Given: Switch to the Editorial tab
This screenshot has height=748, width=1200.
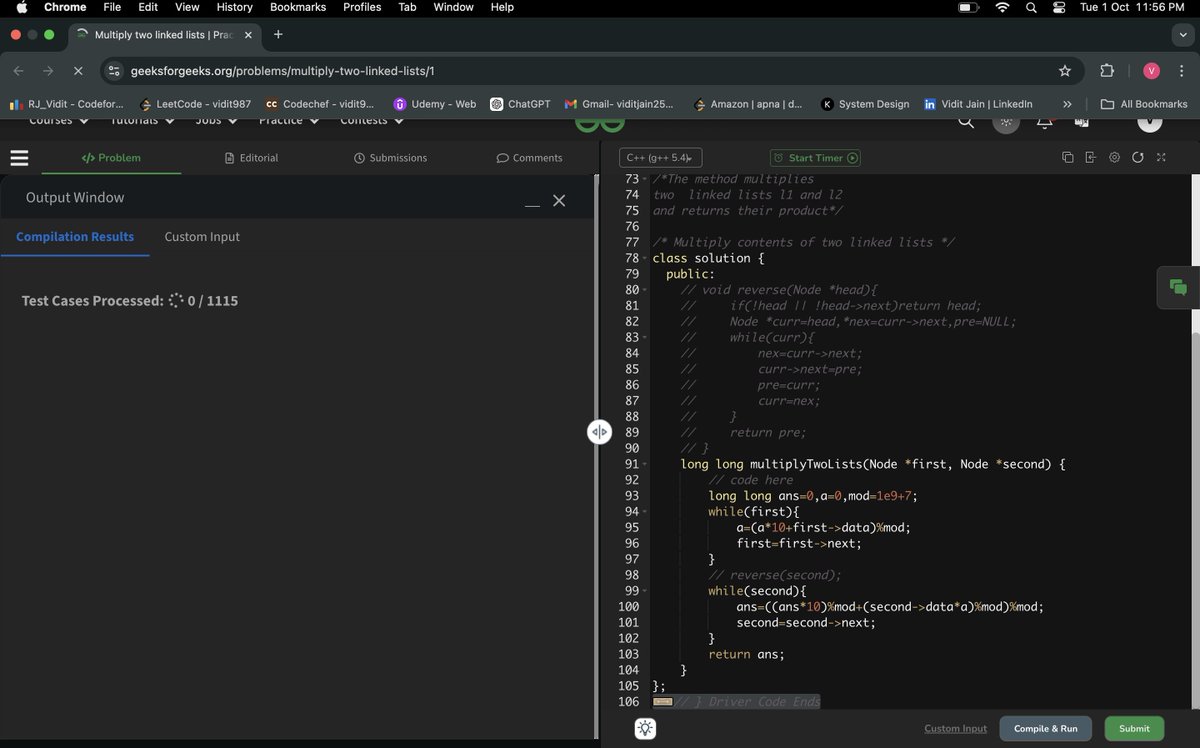Looking at the screenshot, I should [x=251, y=158].
